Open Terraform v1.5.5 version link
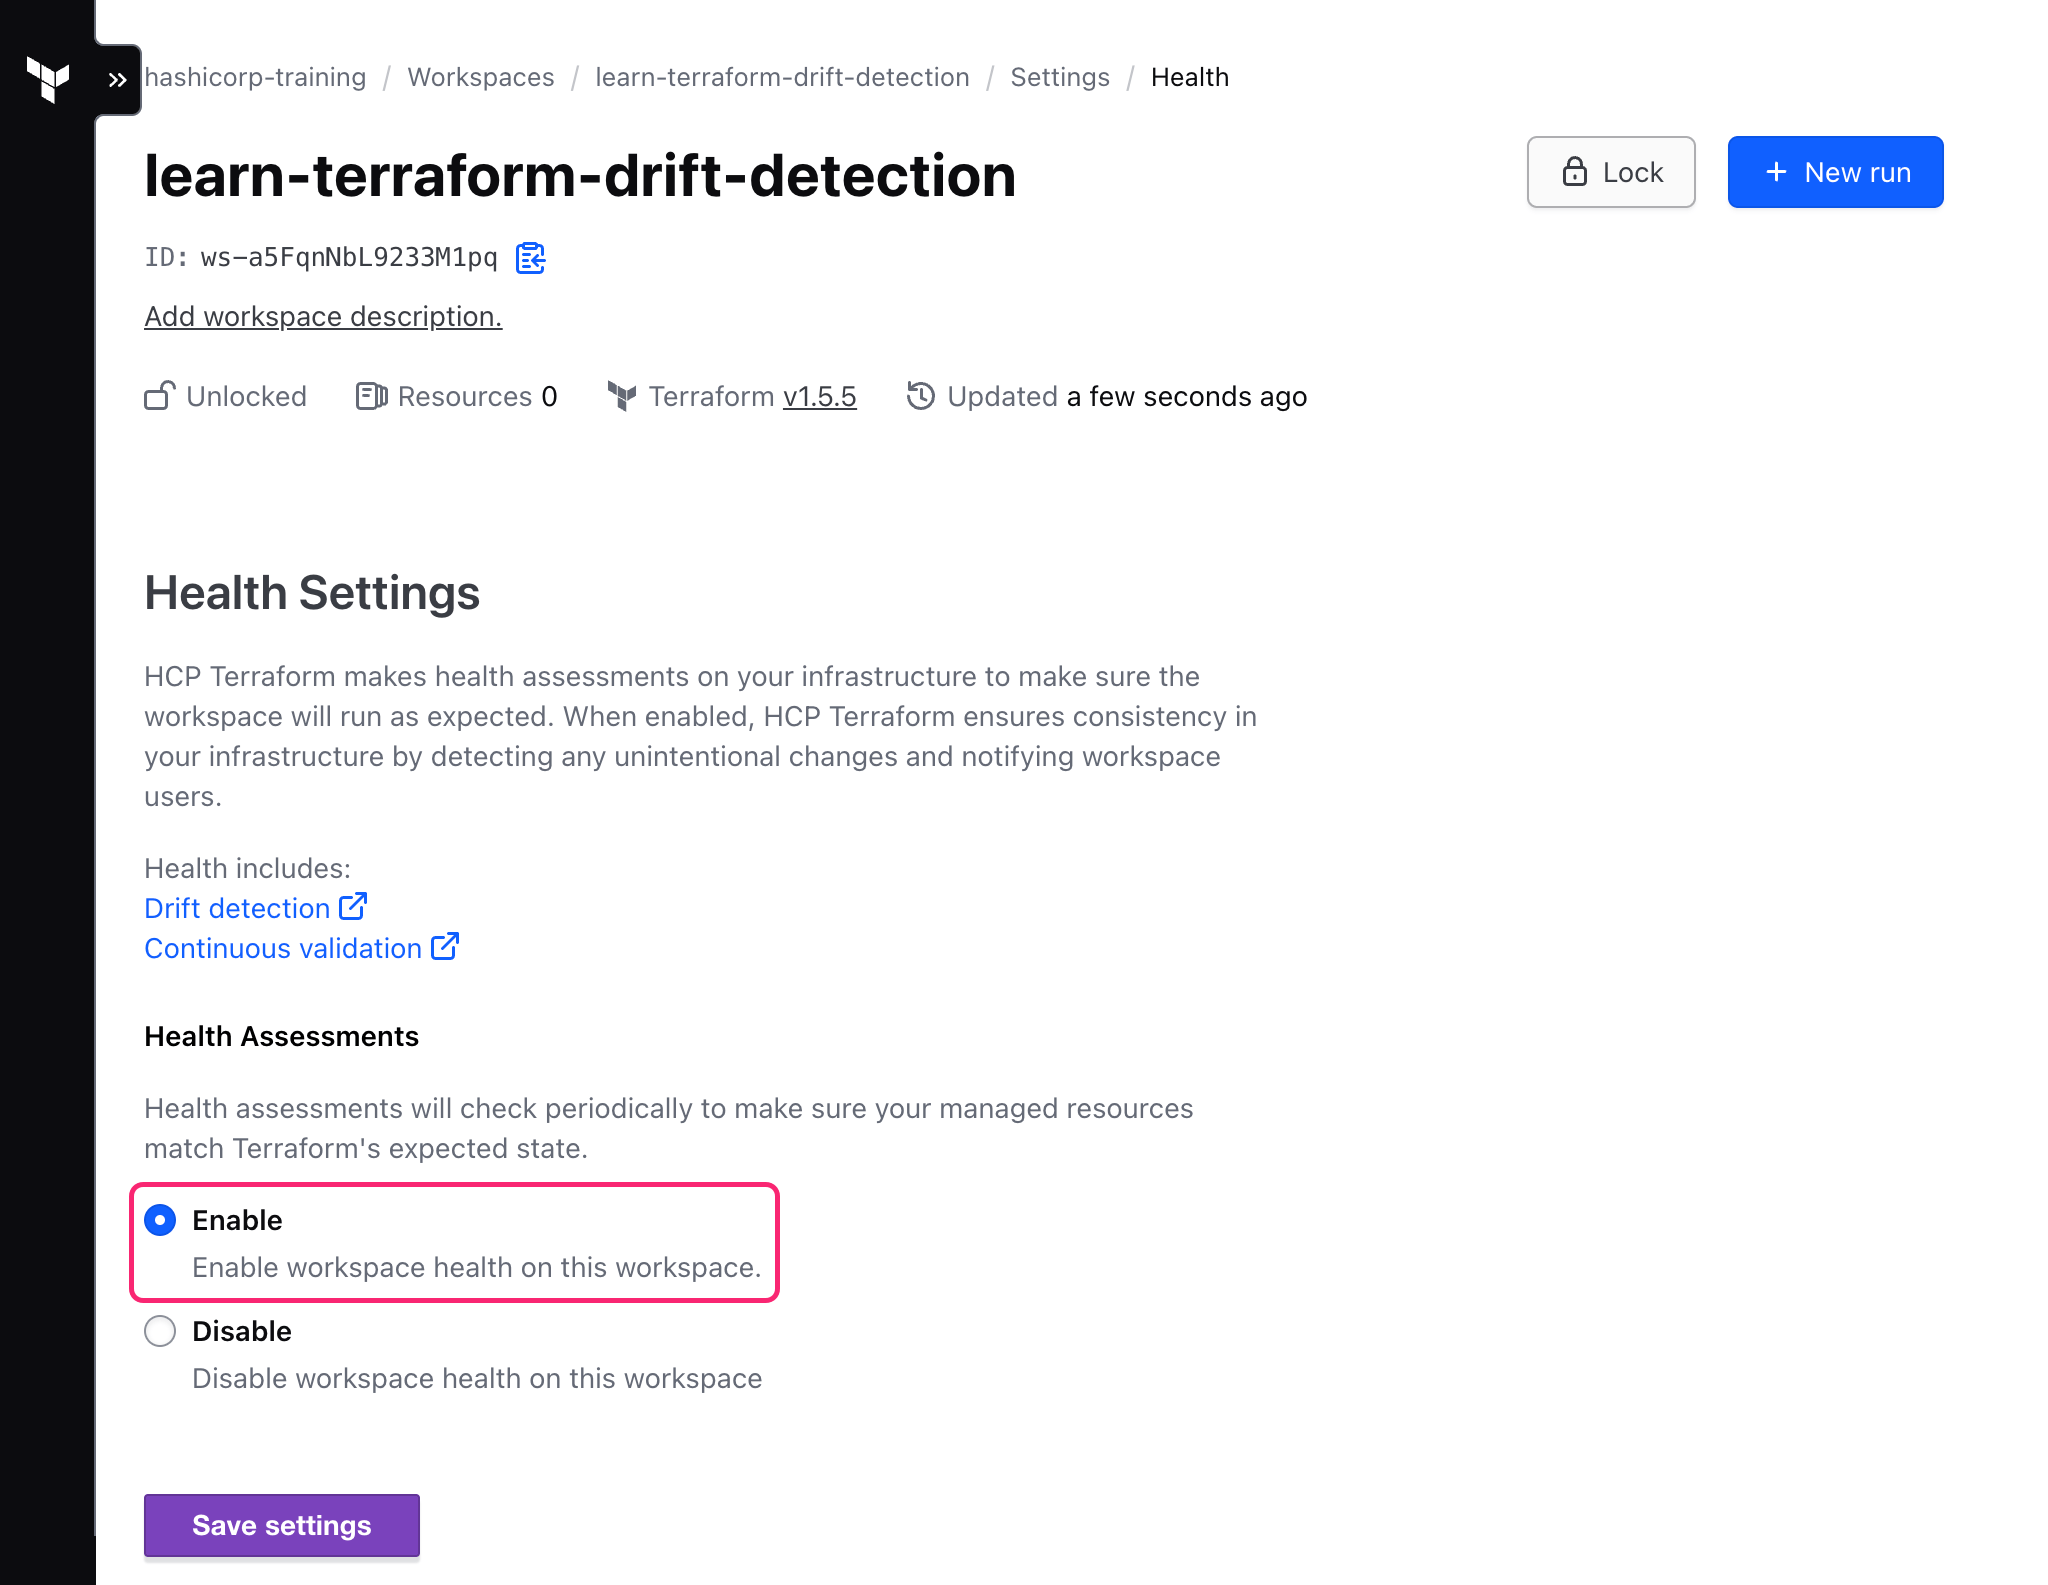 click(x=820, y=397)
